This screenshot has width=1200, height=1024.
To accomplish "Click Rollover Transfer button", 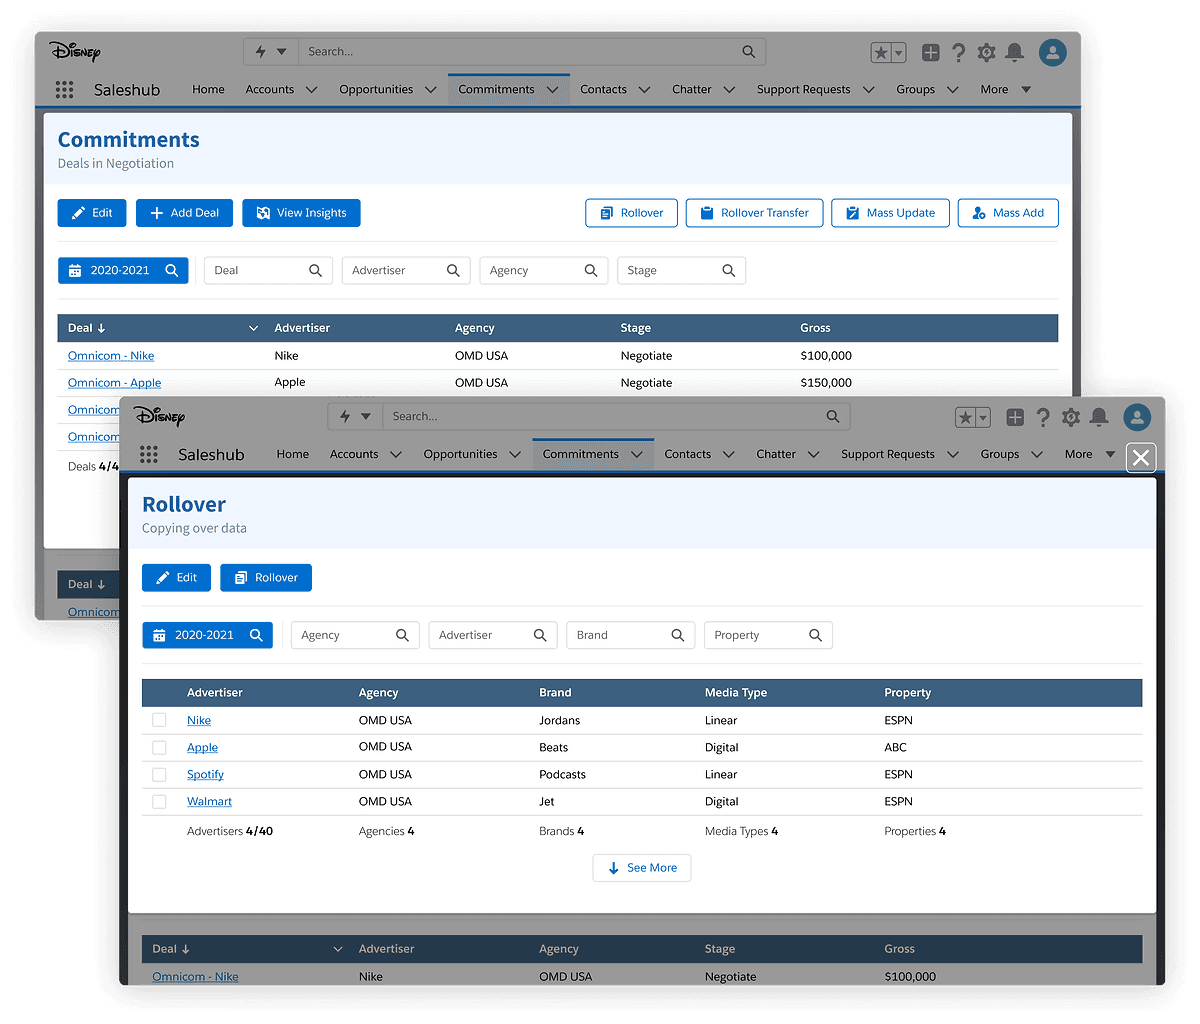I will [754, 213].
